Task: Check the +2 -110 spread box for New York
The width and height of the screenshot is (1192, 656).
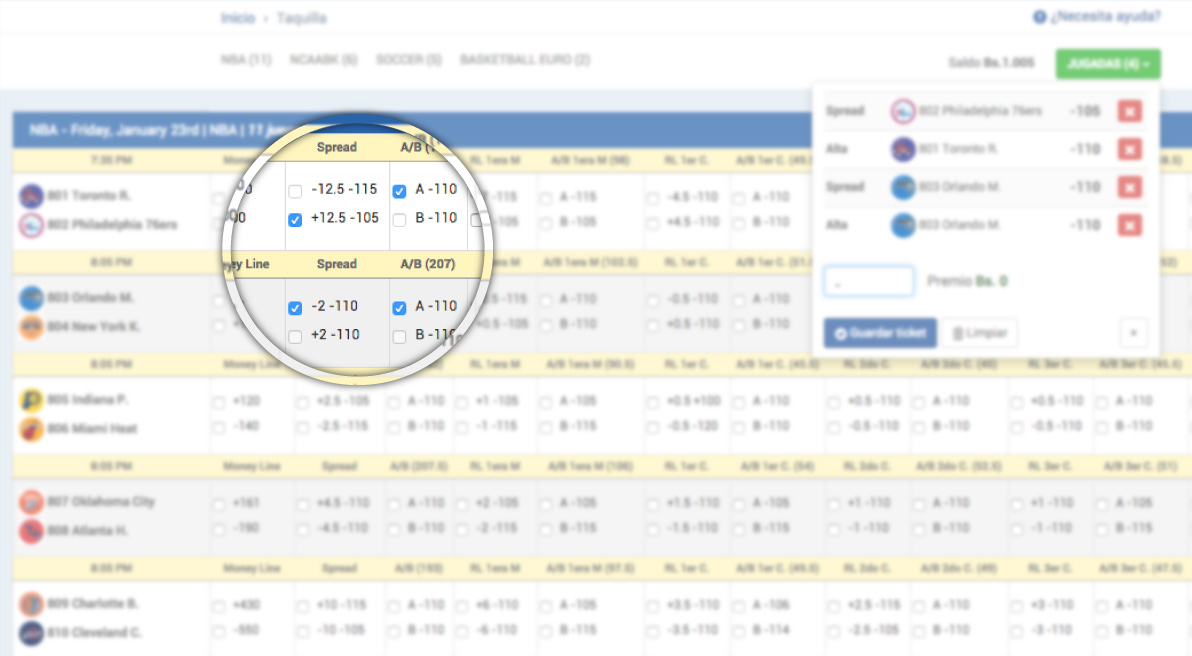Action: click(295, 337)
